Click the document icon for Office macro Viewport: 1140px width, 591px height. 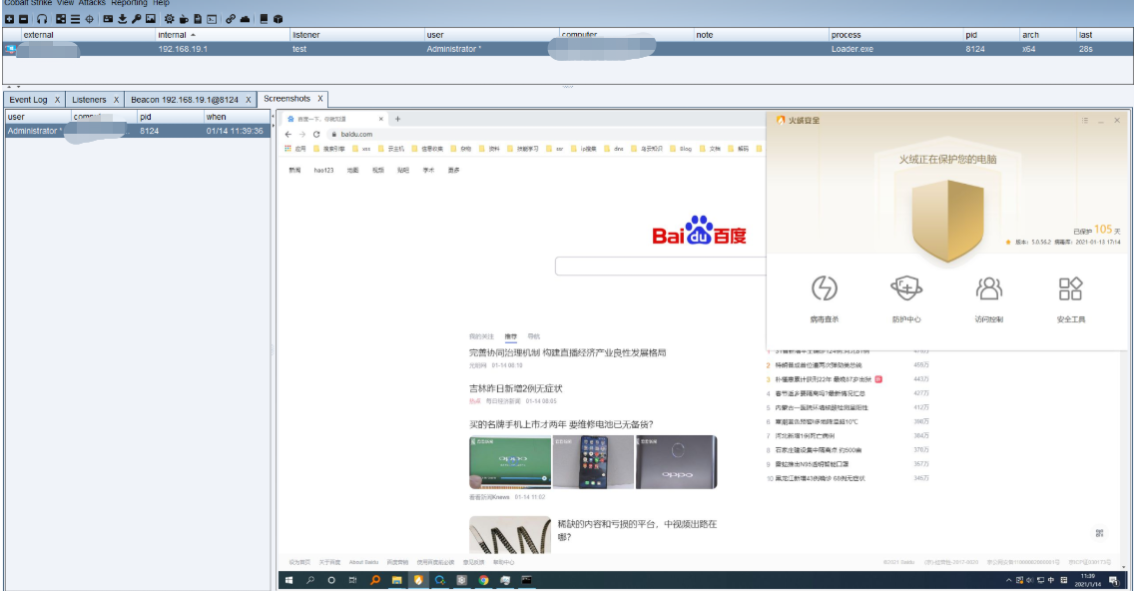(197, 19)
